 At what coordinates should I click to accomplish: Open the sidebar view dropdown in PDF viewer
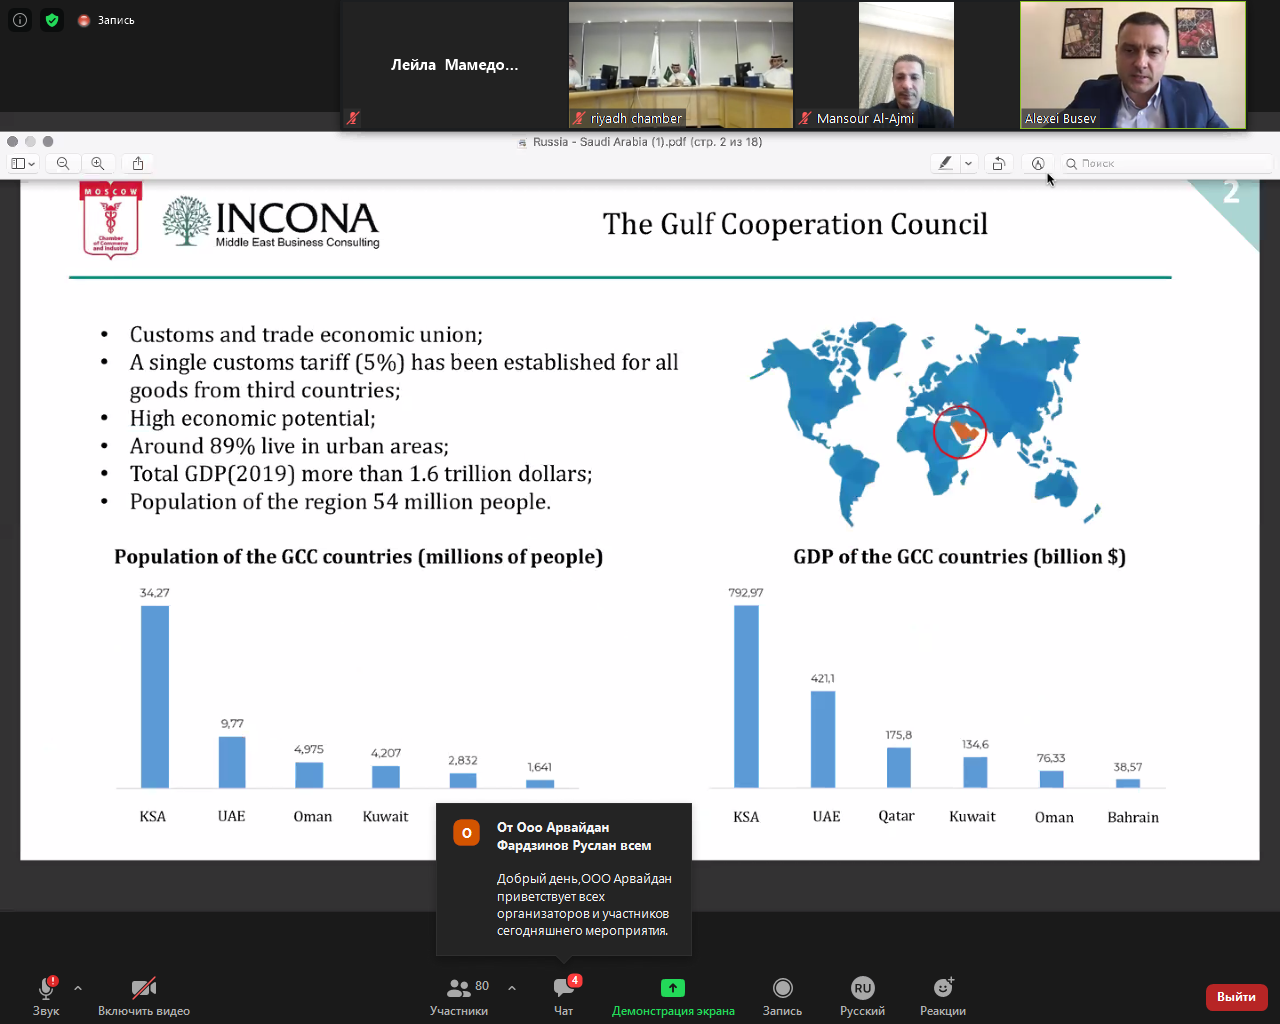[23, 163]
